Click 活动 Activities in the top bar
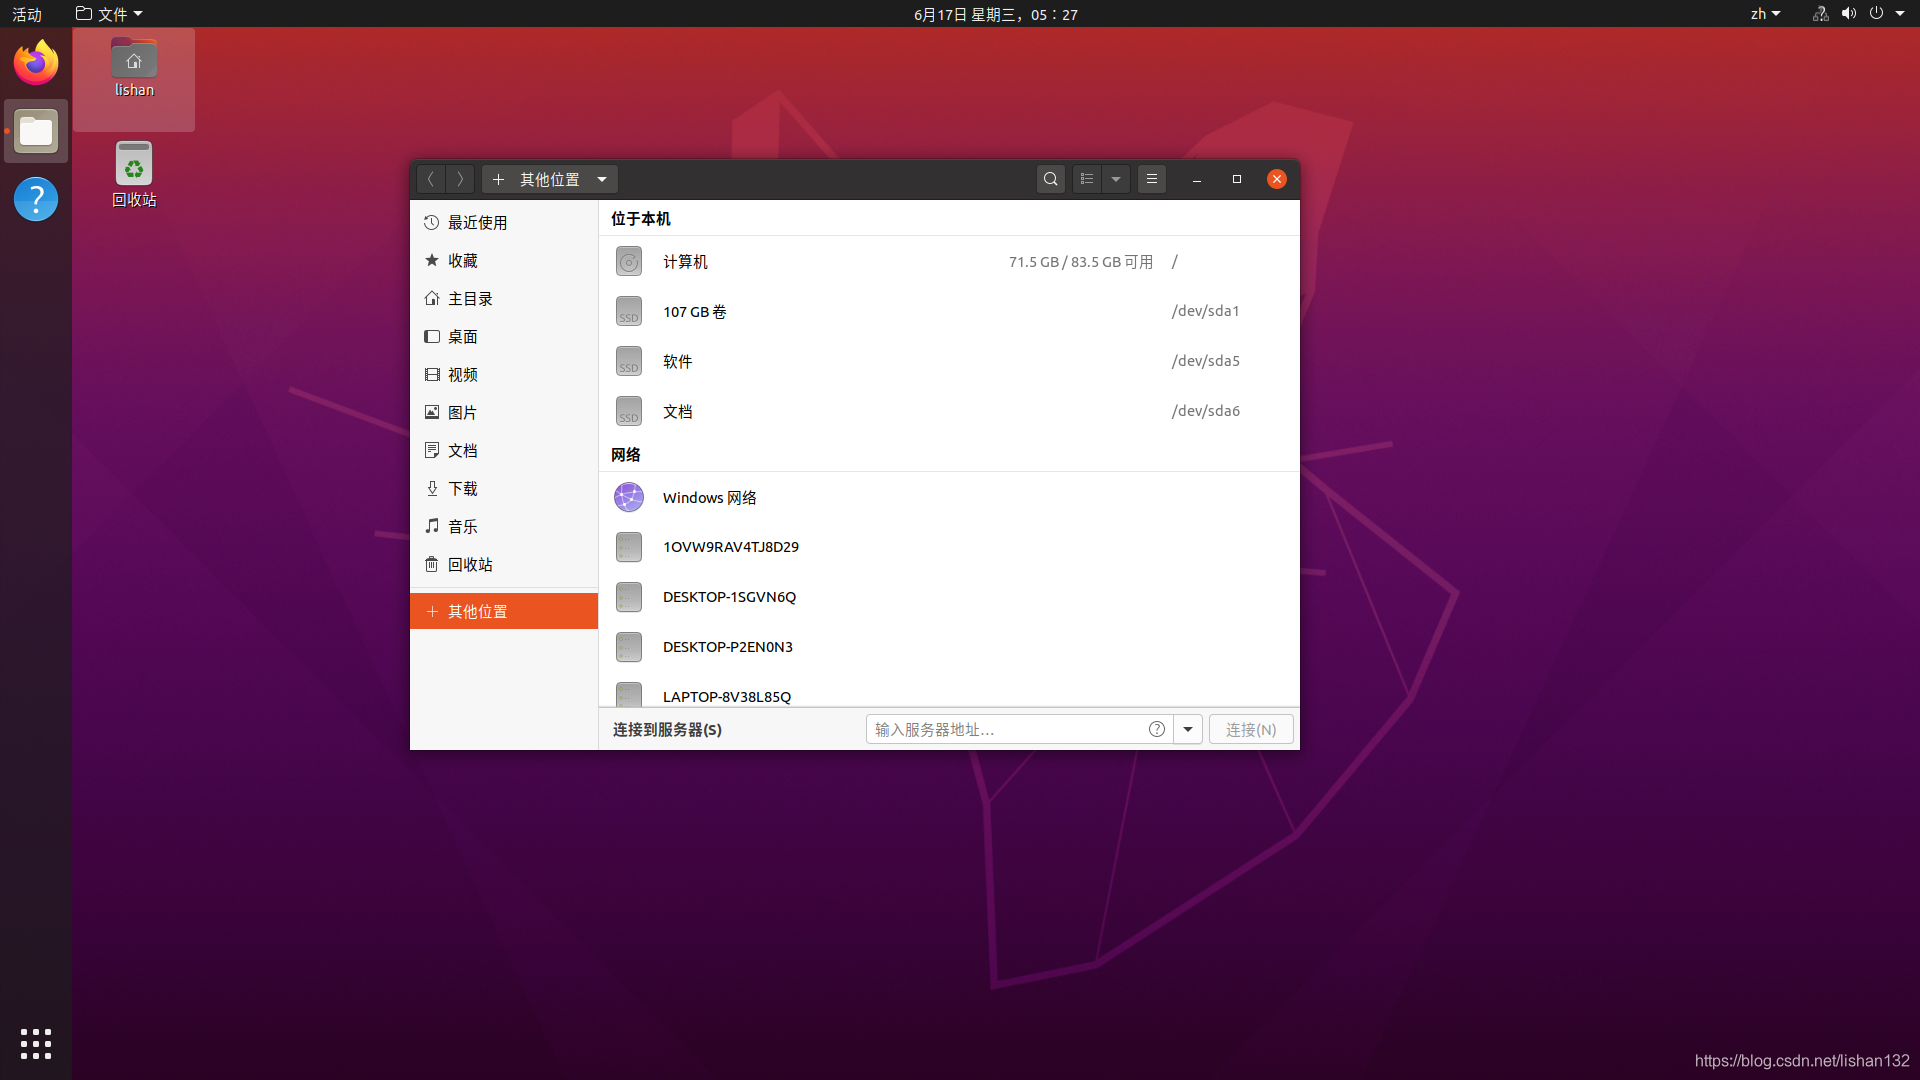The height and width of the screenshot is (1080, 1920). [x=27, y=14]
